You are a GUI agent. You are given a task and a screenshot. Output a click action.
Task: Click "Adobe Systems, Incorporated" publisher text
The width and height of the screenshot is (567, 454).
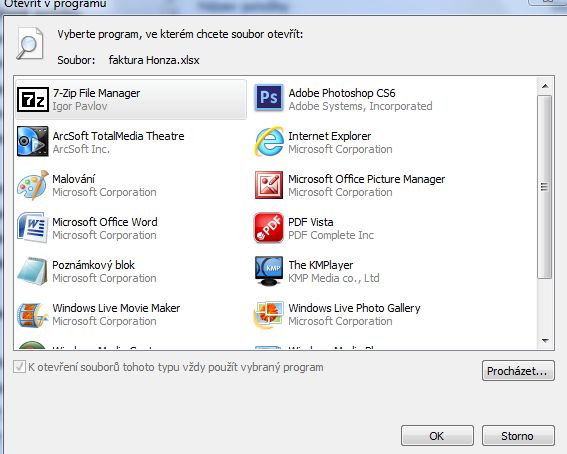[360, 106]
